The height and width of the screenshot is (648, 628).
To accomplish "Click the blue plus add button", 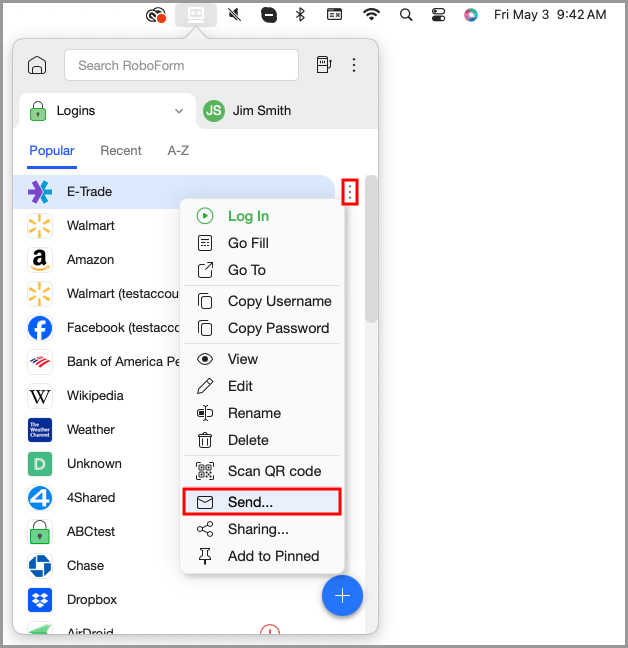I will point(342,596).
